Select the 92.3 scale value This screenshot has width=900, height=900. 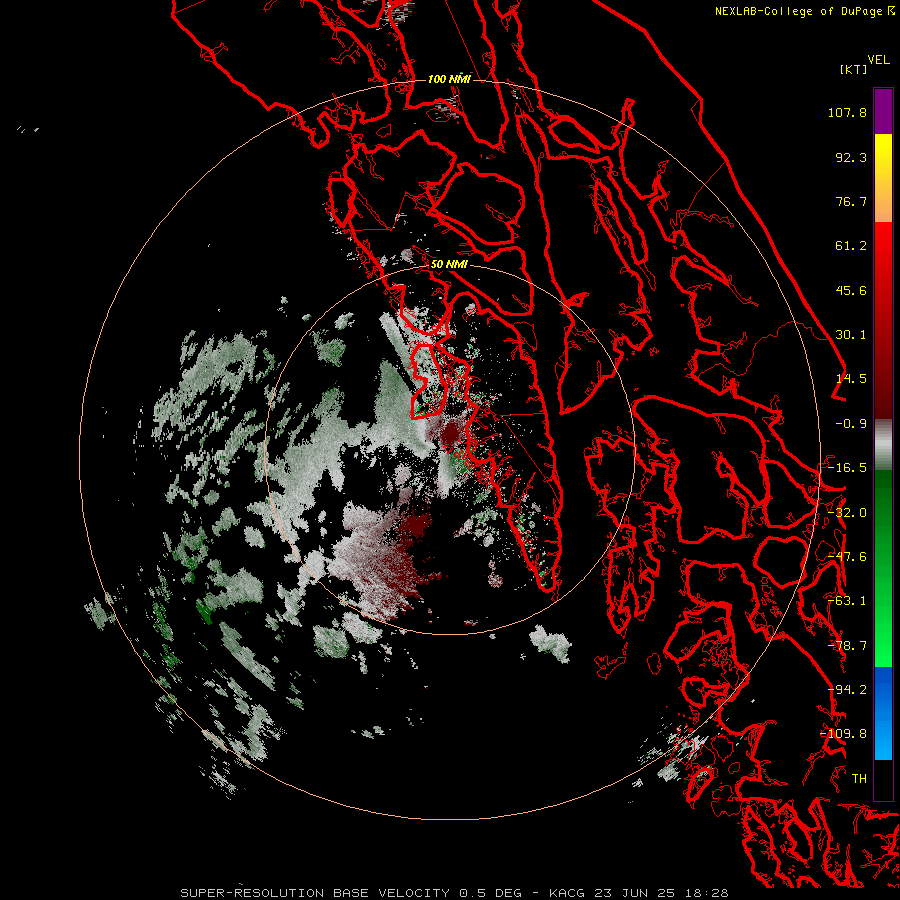coord(851,157)
